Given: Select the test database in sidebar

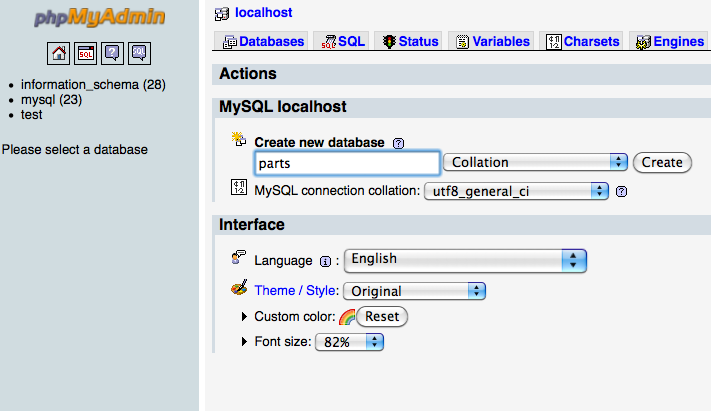Looking at the screenshot, I should (x=31, y=114).
